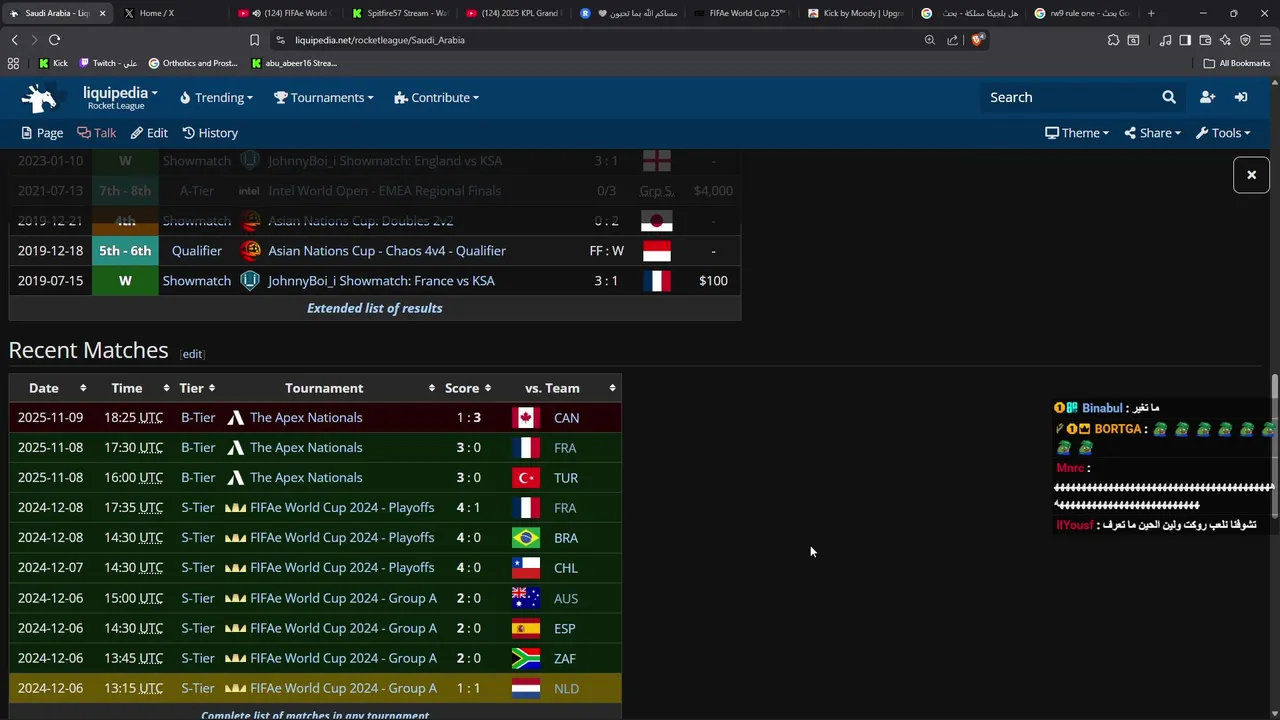The width and height of the screenshot is (1280, 720).
Task: Open the Extended list of results link
Action: [x=375, y=308]
